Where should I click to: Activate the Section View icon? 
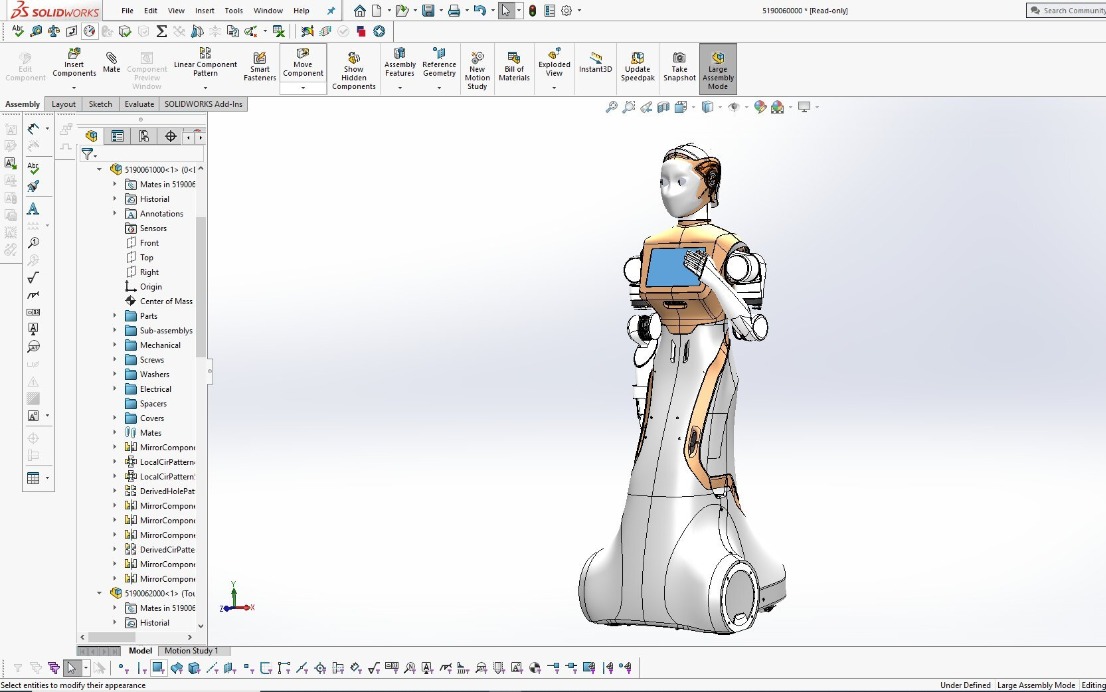click(x=664, y=107)
